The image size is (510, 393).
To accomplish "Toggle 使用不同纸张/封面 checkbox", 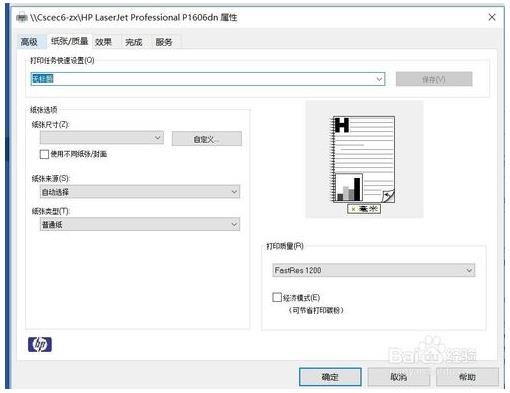I will [44, 154].
